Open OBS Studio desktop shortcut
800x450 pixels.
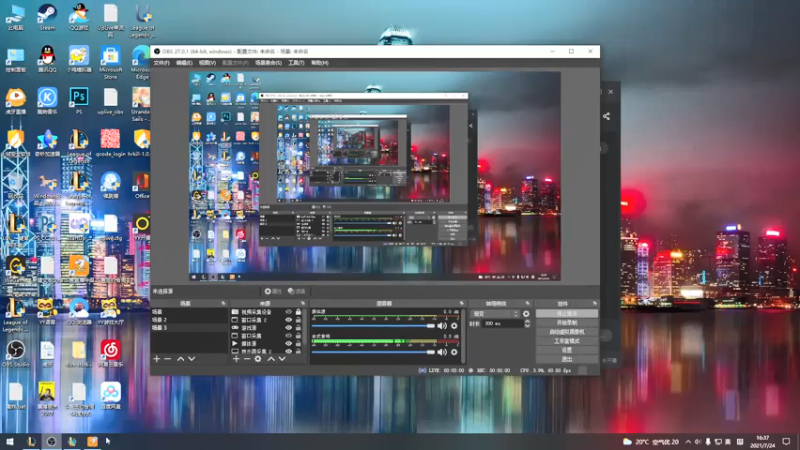coord(15,354)
